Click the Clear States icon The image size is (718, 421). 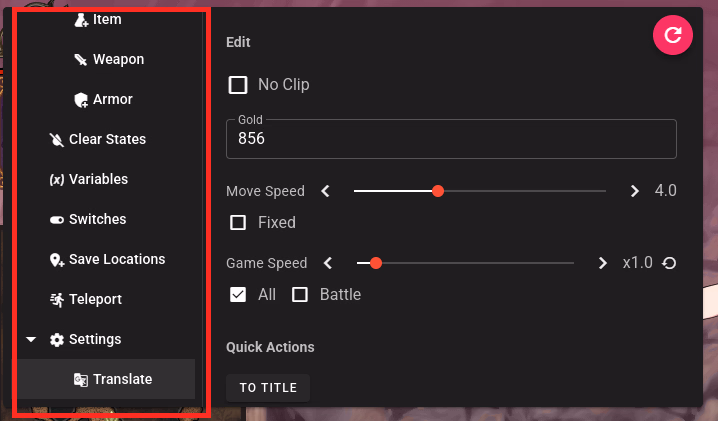click(56, 139)
